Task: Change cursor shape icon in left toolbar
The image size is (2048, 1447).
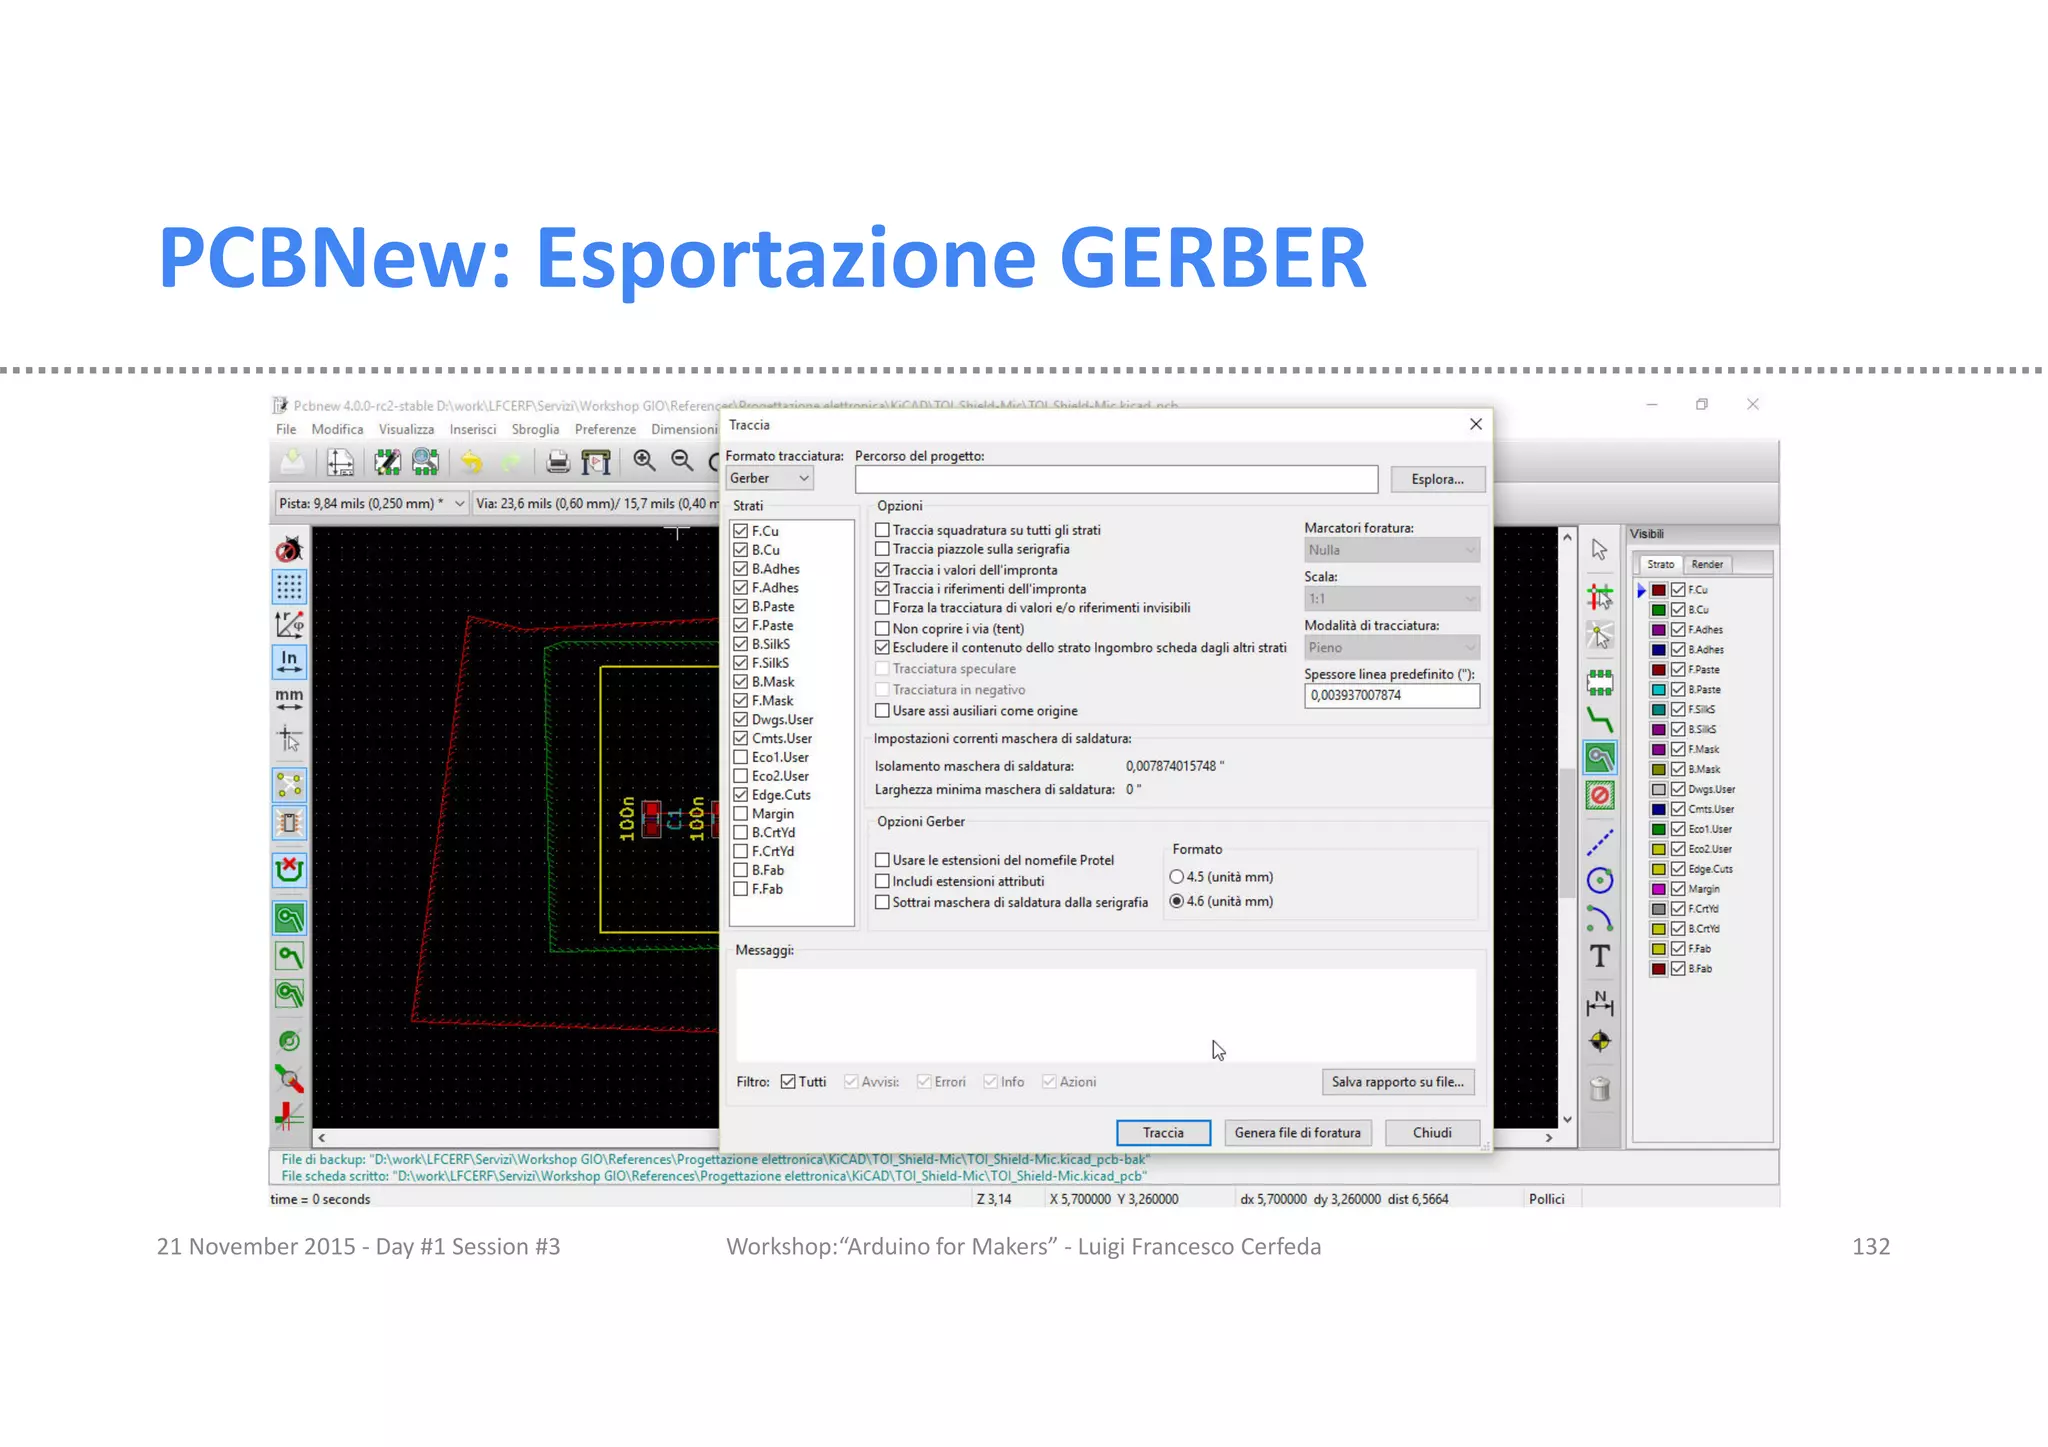Action: 289,739
